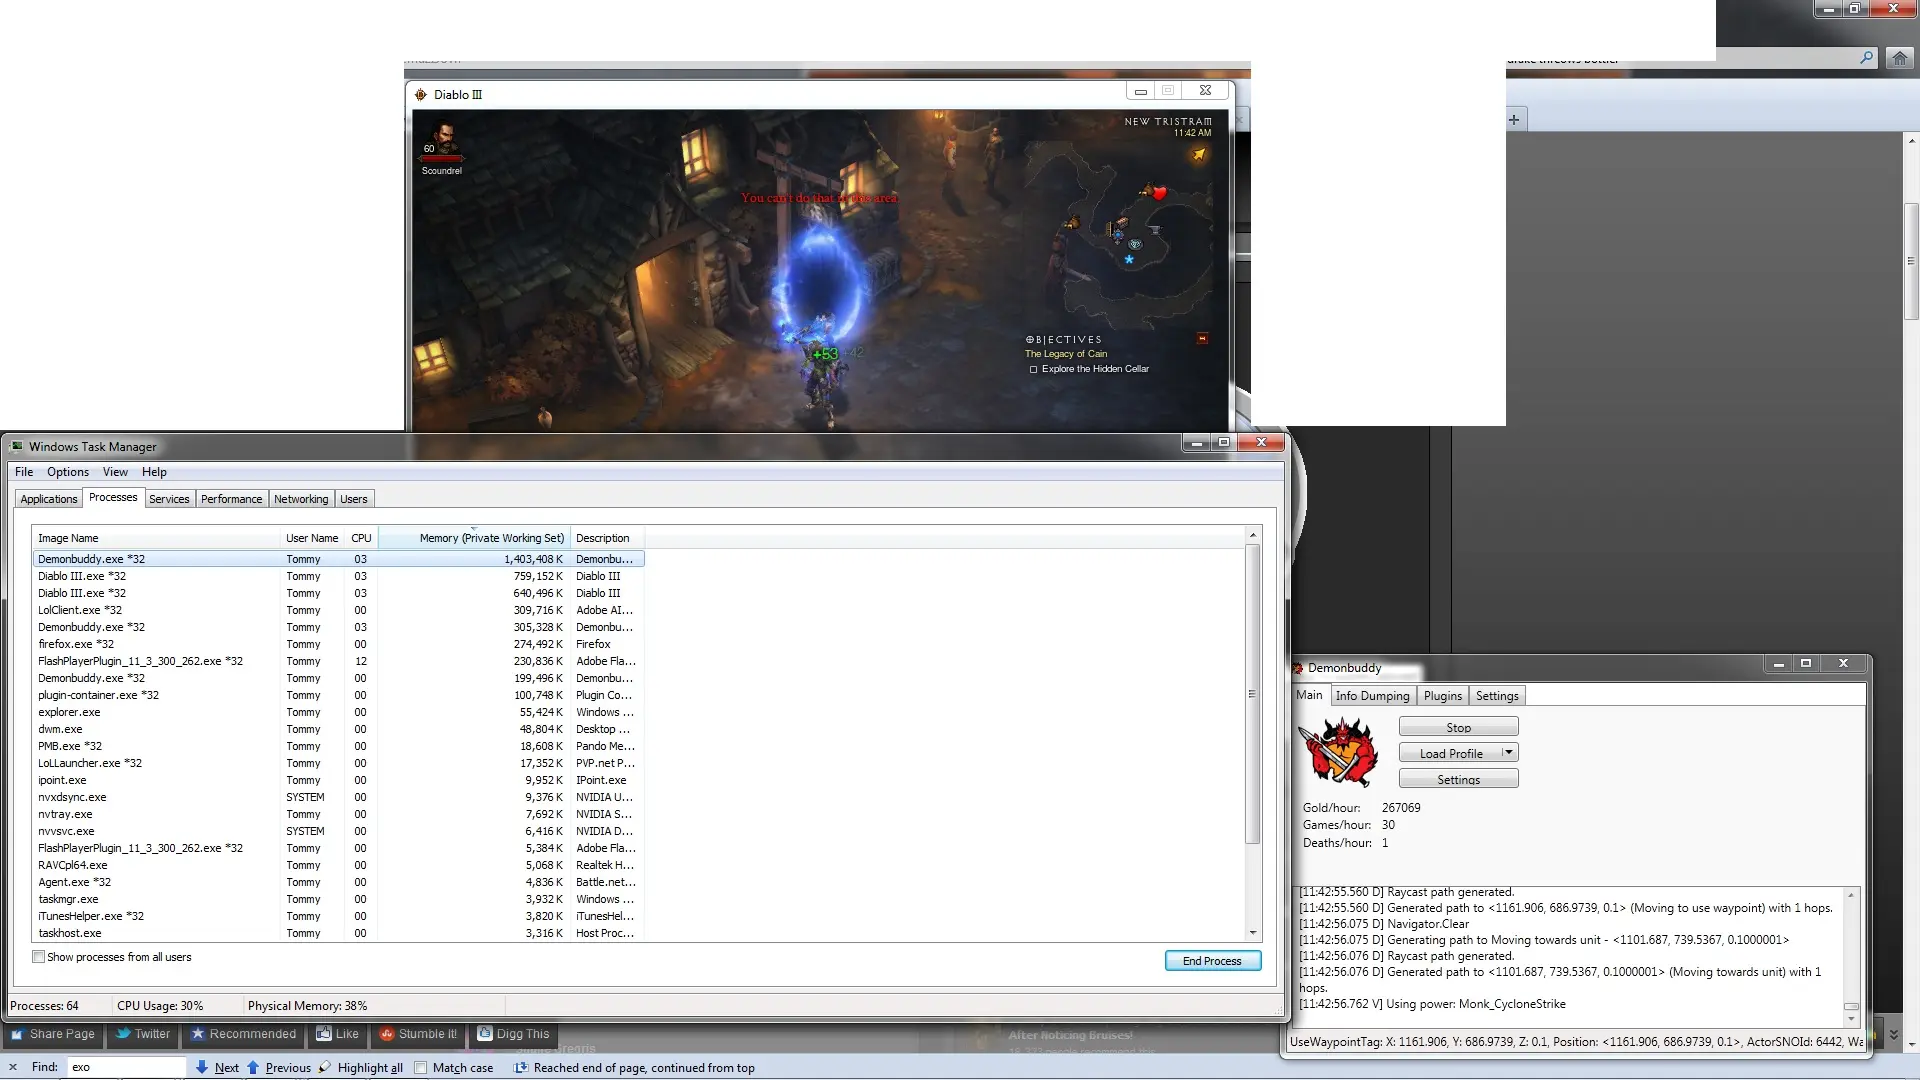Click Explore the Hidden Cellar objective checkbox
This screenshot has width=1920, height=1080.
pos(1034,369)
